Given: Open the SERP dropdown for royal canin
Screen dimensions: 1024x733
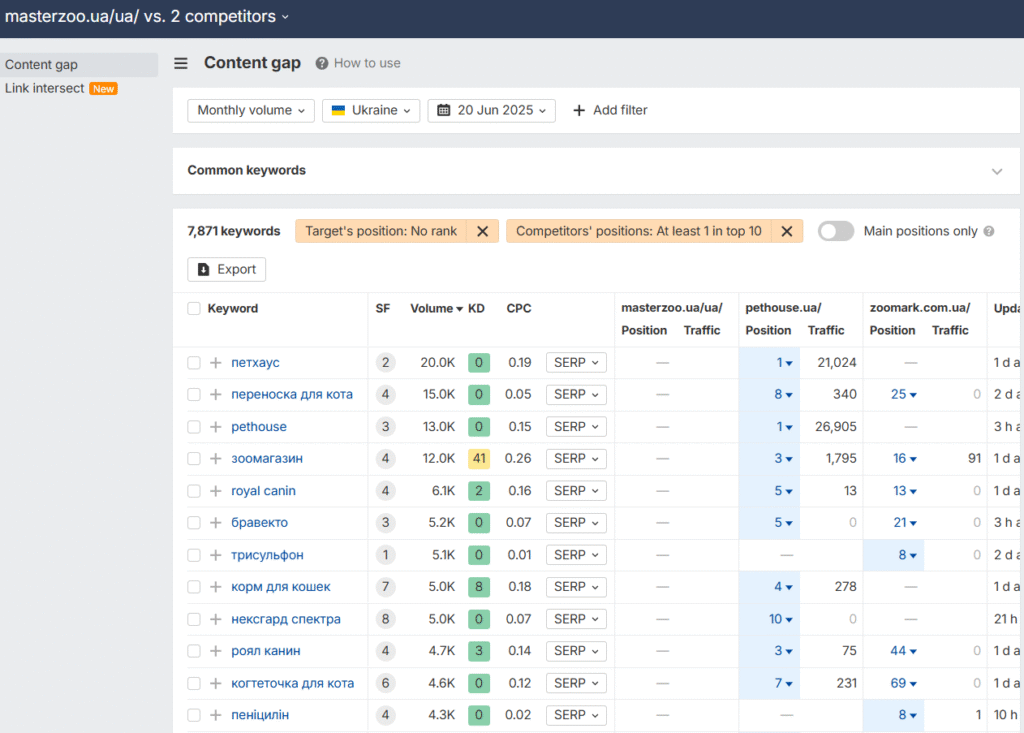Looking at the screenshot, I should pos(576,490).
